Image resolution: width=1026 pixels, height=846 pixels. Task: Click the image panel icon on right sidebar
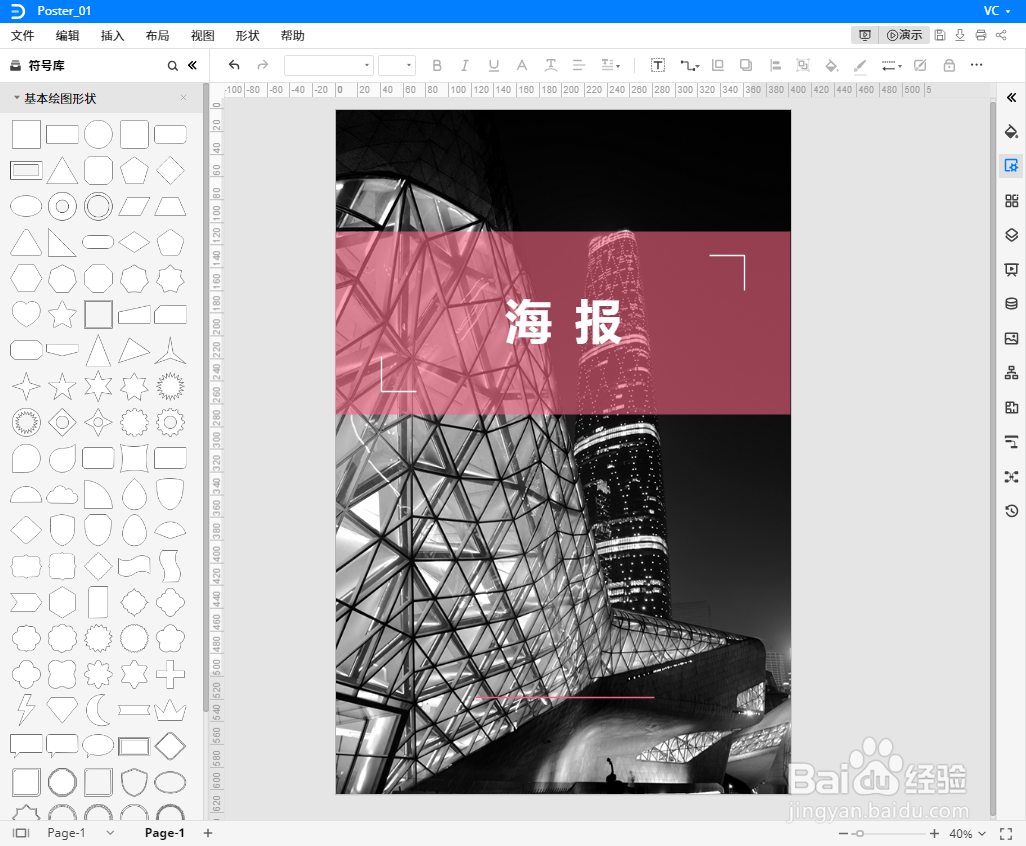[x=1011, y=338]
